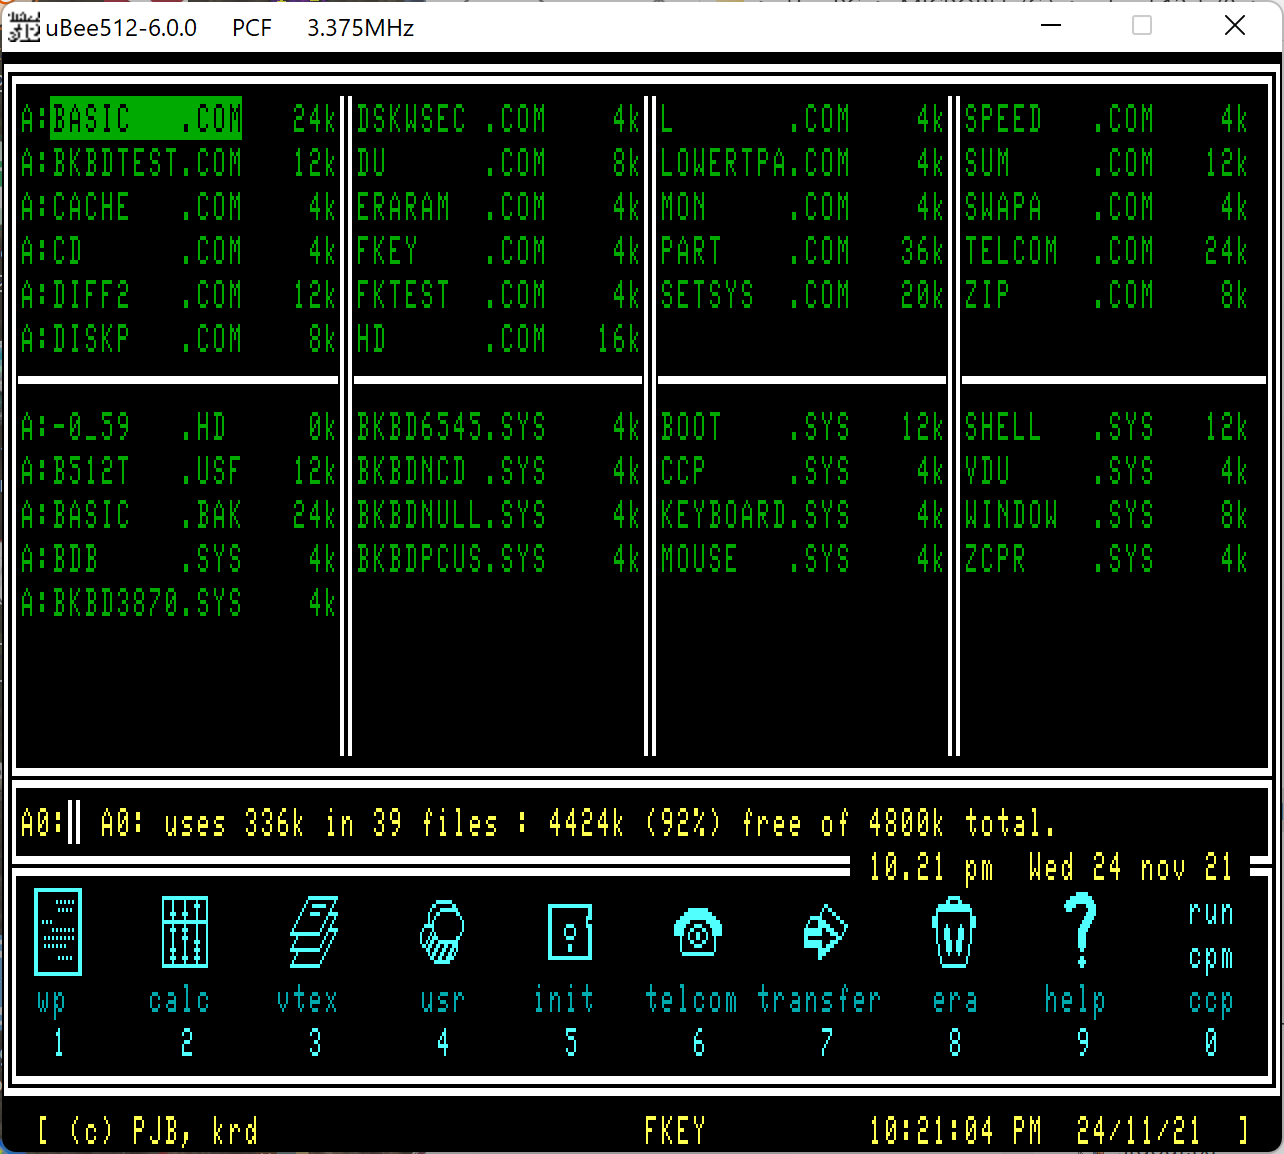Click the transfer arrow icon
Screen dimensions: 1284x1154
[825, 932]
